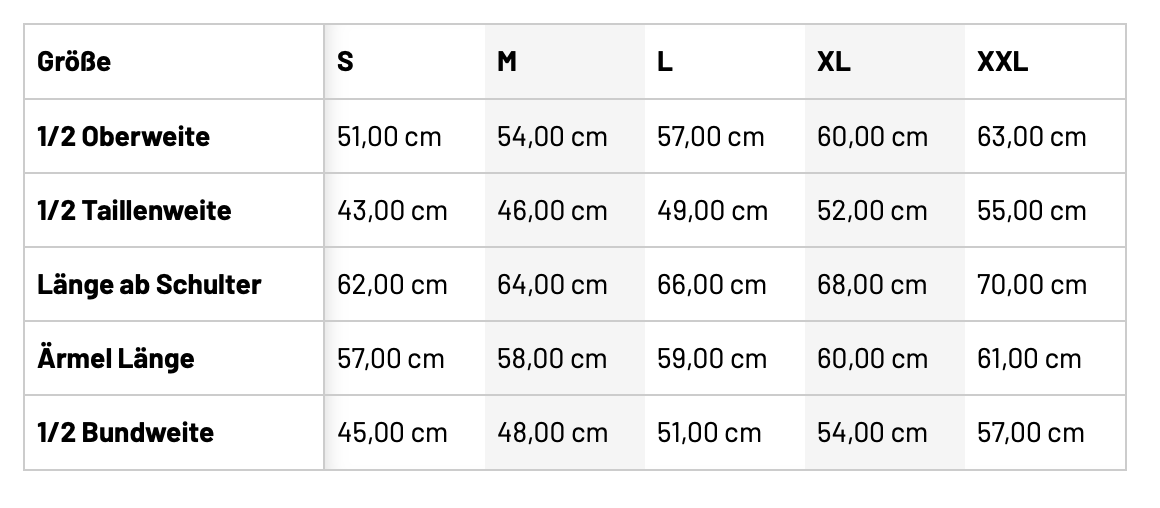Click the Größe header cell
The width and height of the screenshot is (1160, 508).
tap(74, 62)
